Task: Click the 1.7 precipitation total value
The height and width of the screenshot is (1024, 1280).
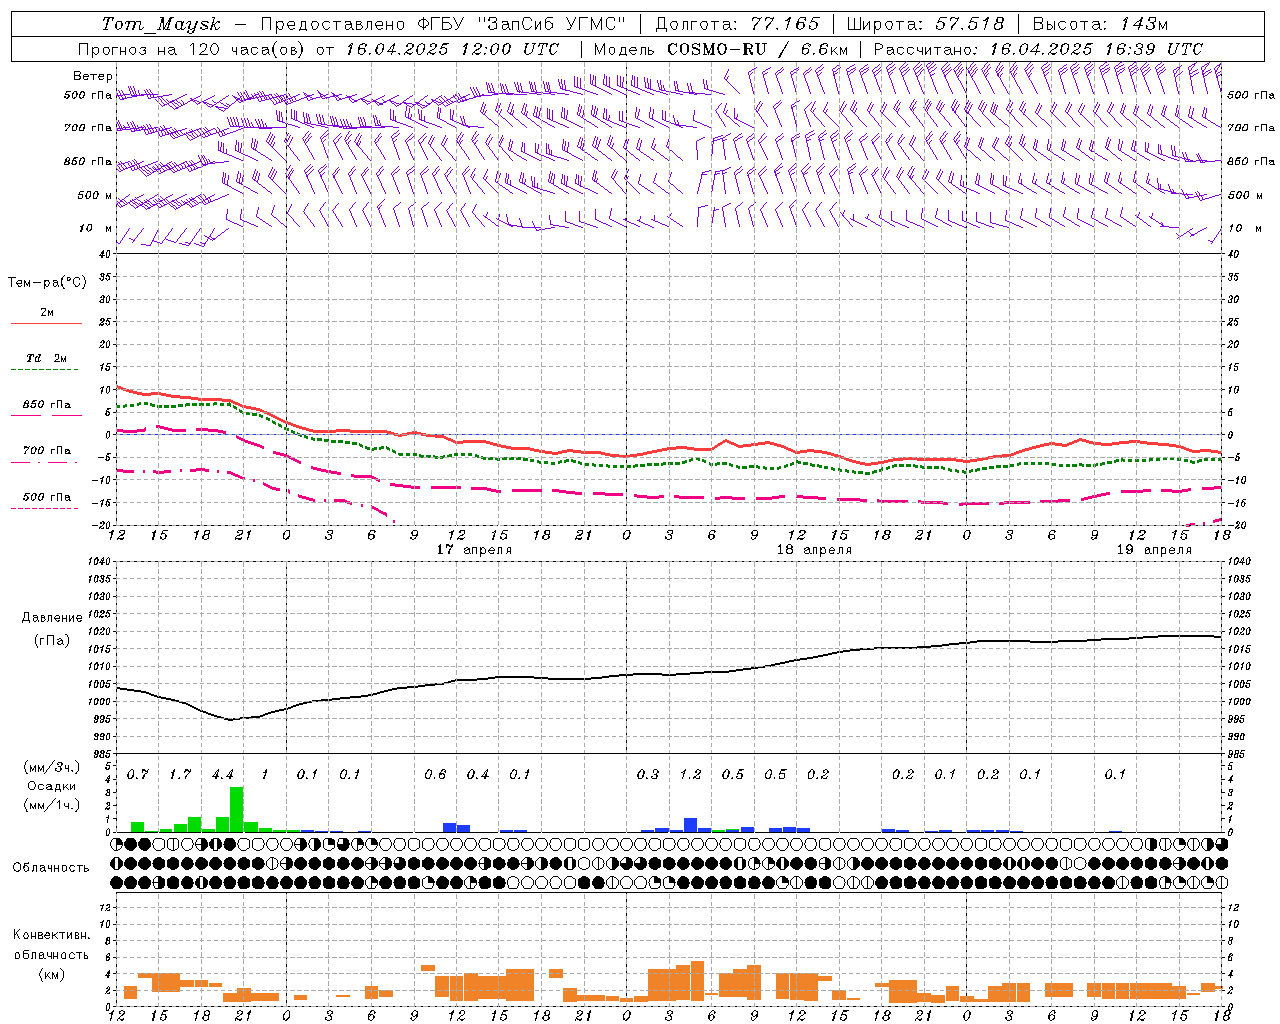Action: [180, 775]
